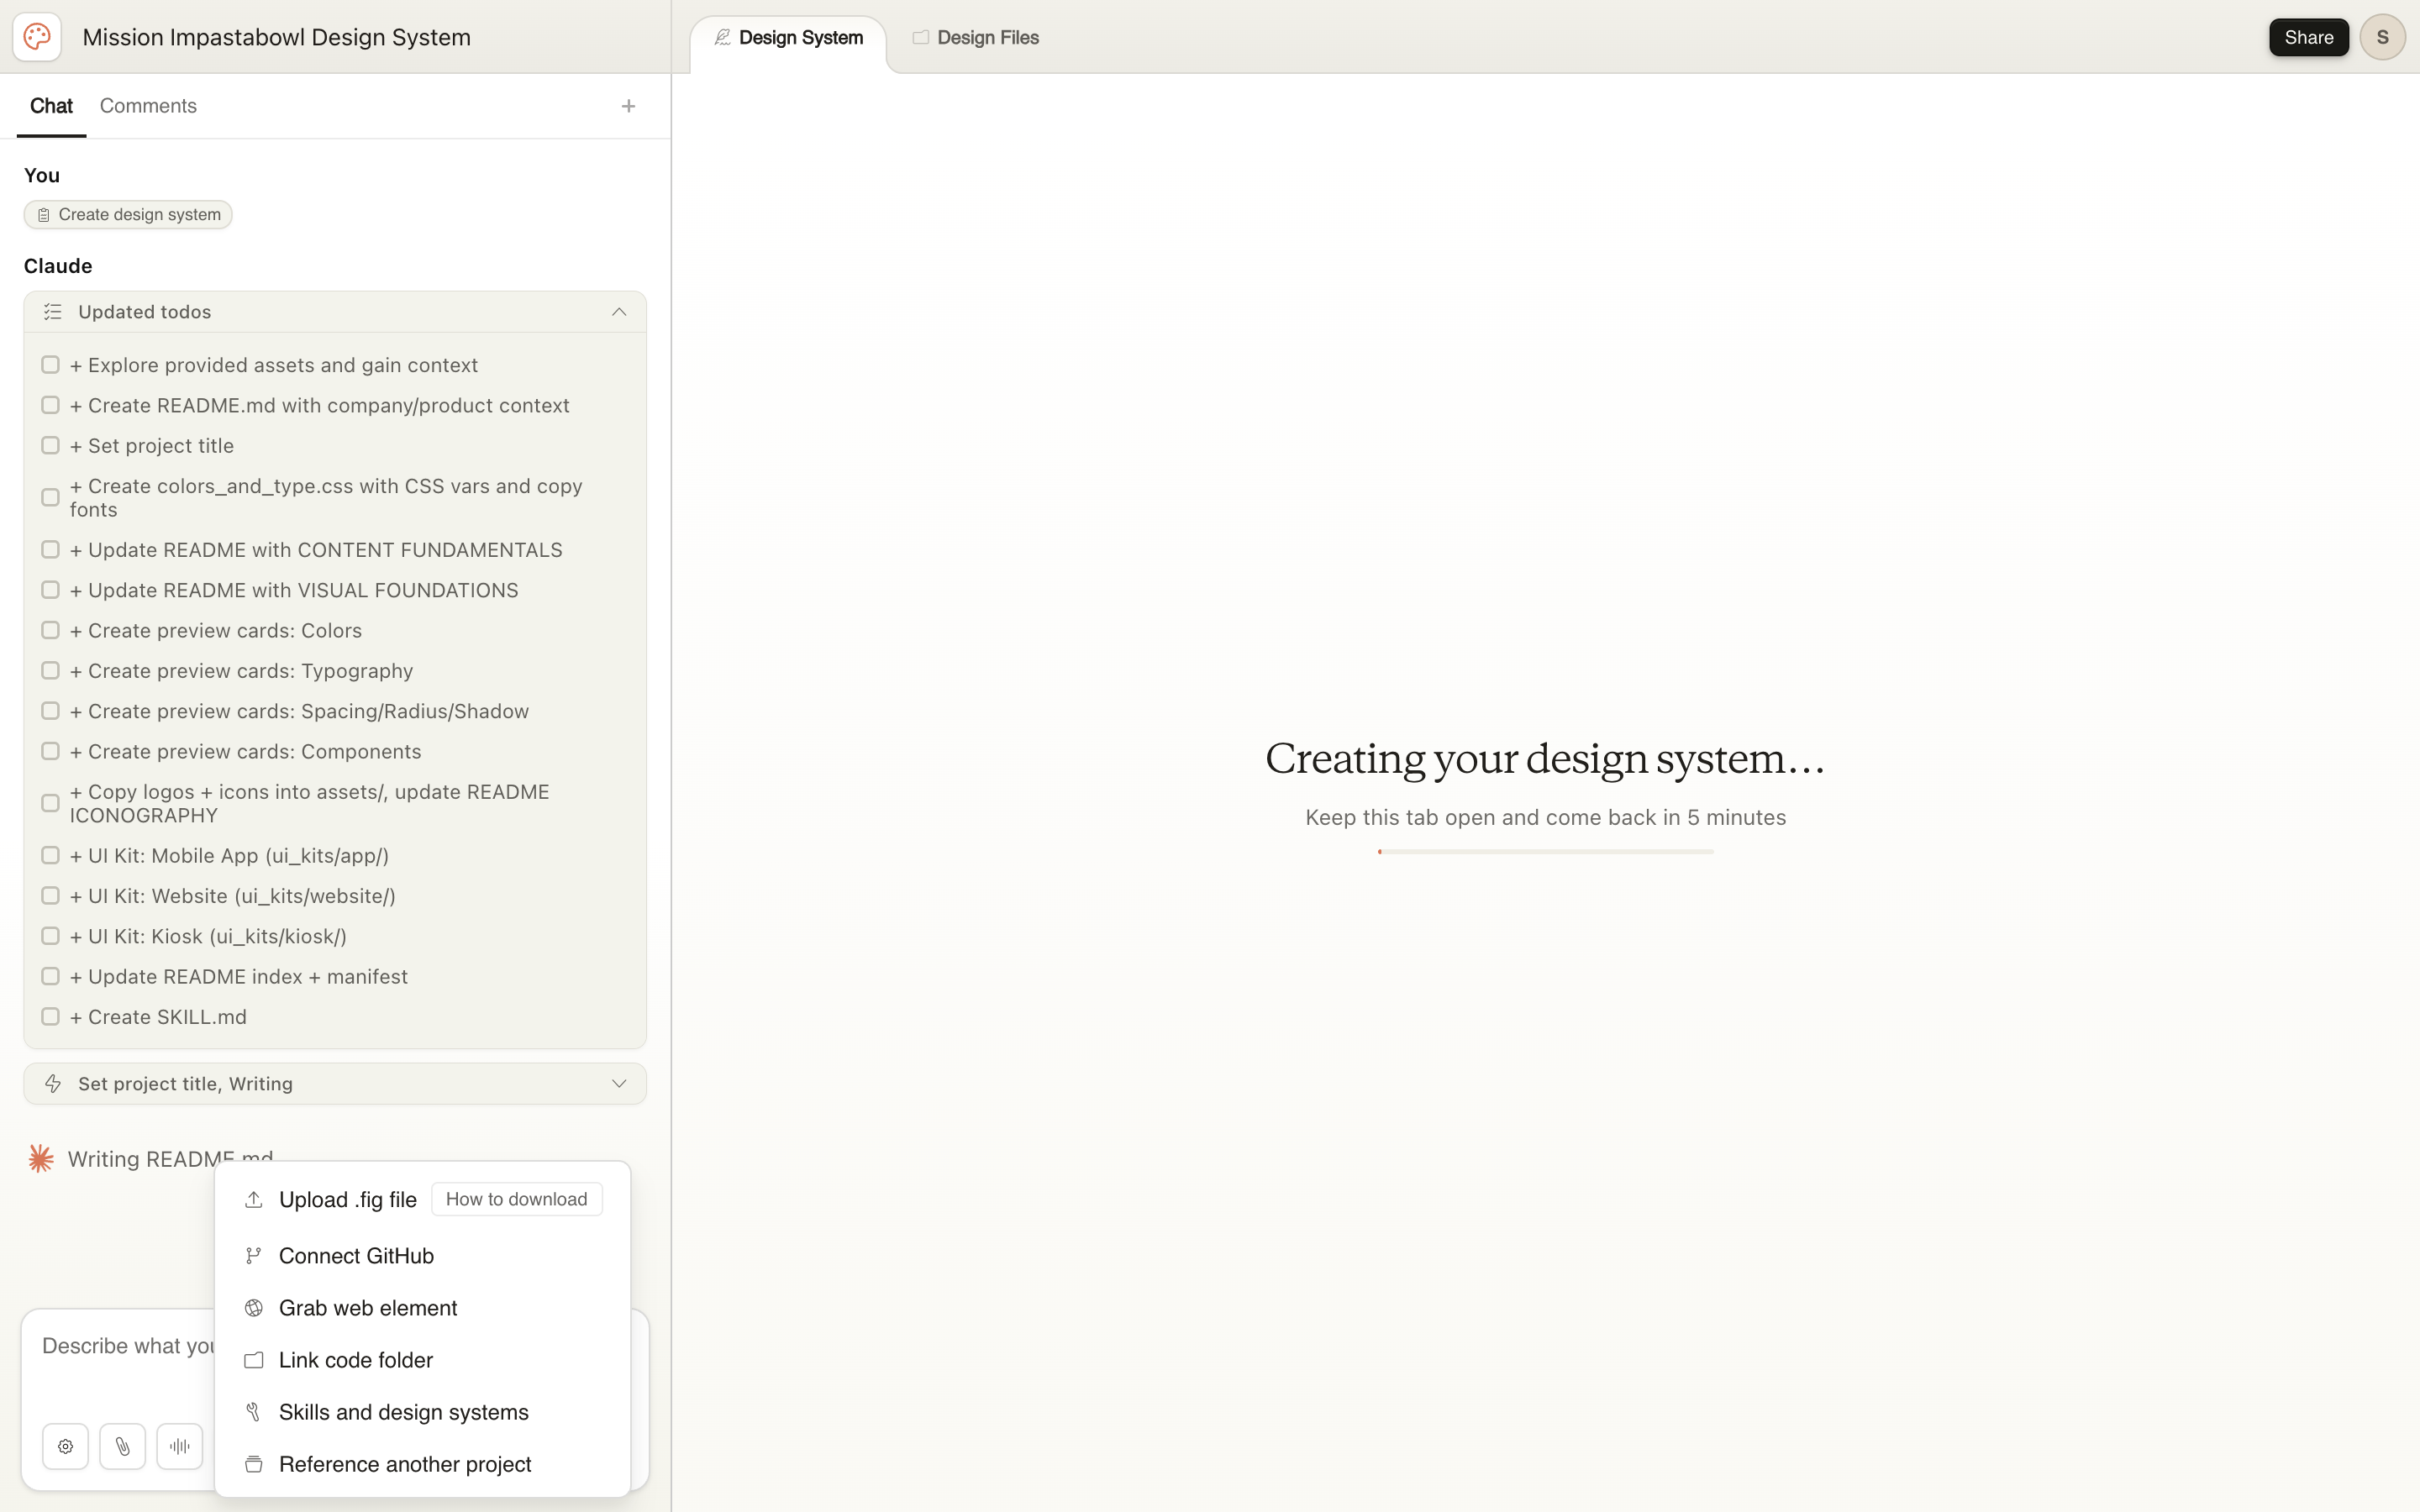This screenshot has height=1512, width=2420.
Task: Click the plus icon for new chat
Action: [x=628, y=106]
